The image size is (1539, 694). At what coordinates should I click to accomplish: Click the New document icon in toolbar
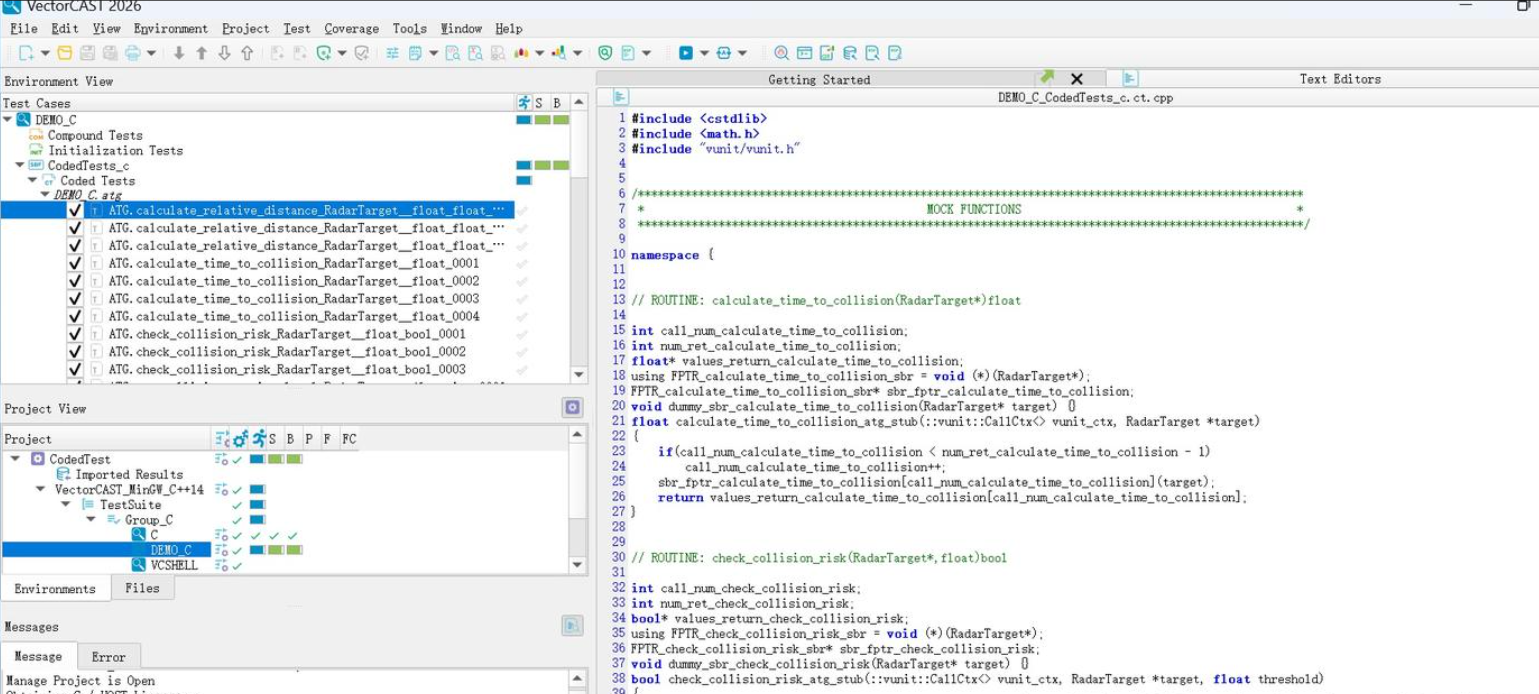(x=26, y=53)
